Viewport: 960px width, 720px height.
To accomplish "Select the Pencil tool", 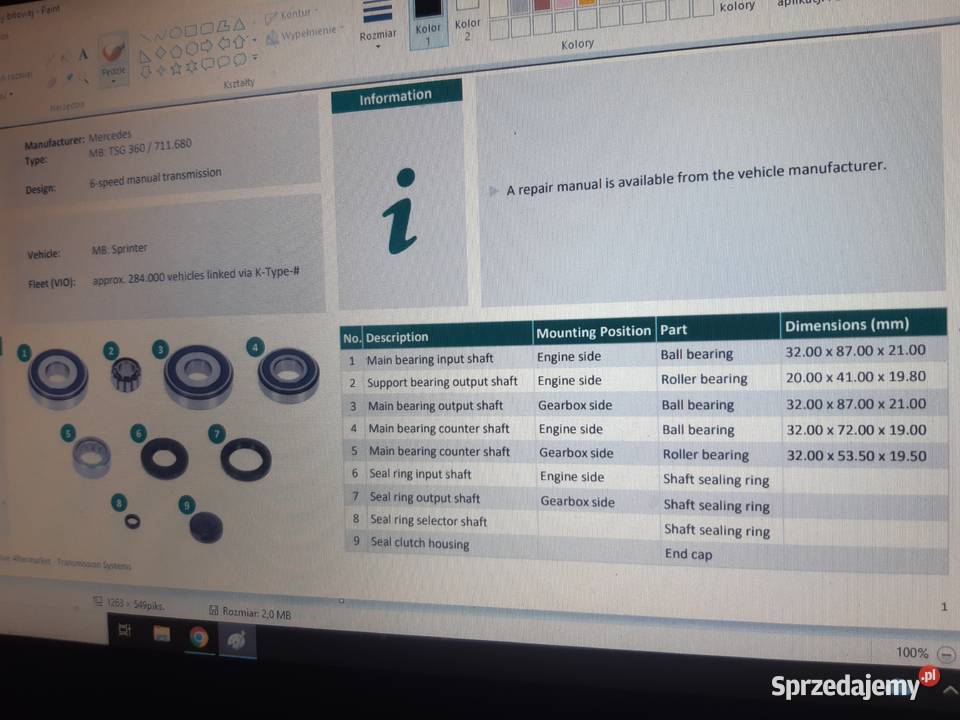I will [50, 59].
